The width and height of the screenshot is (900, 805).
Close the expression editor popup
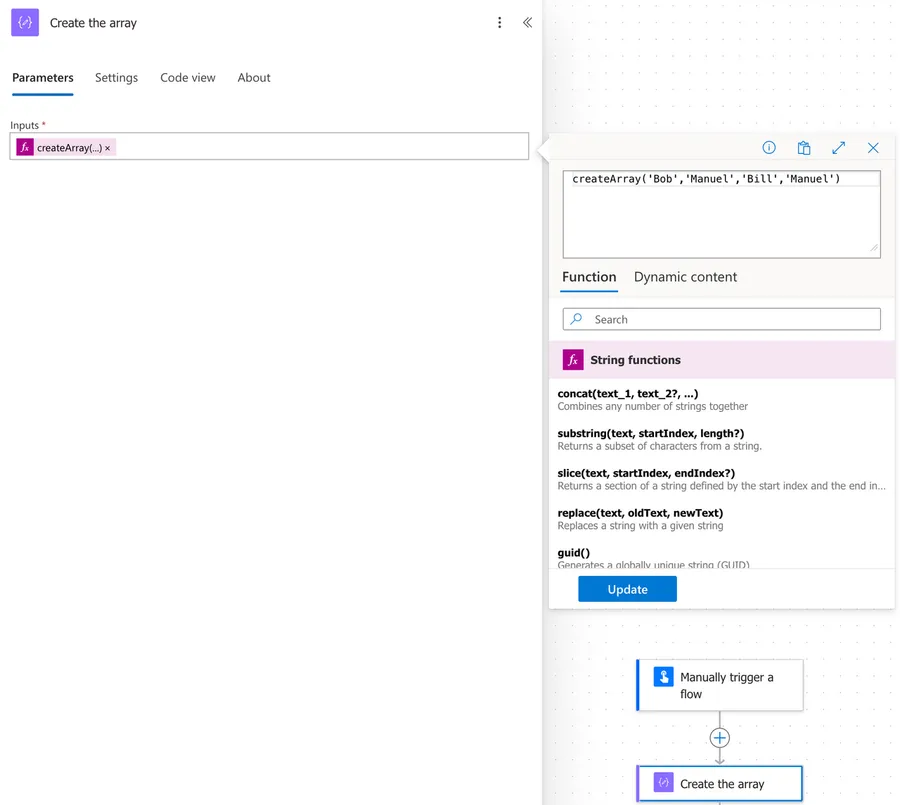[873, 148]
